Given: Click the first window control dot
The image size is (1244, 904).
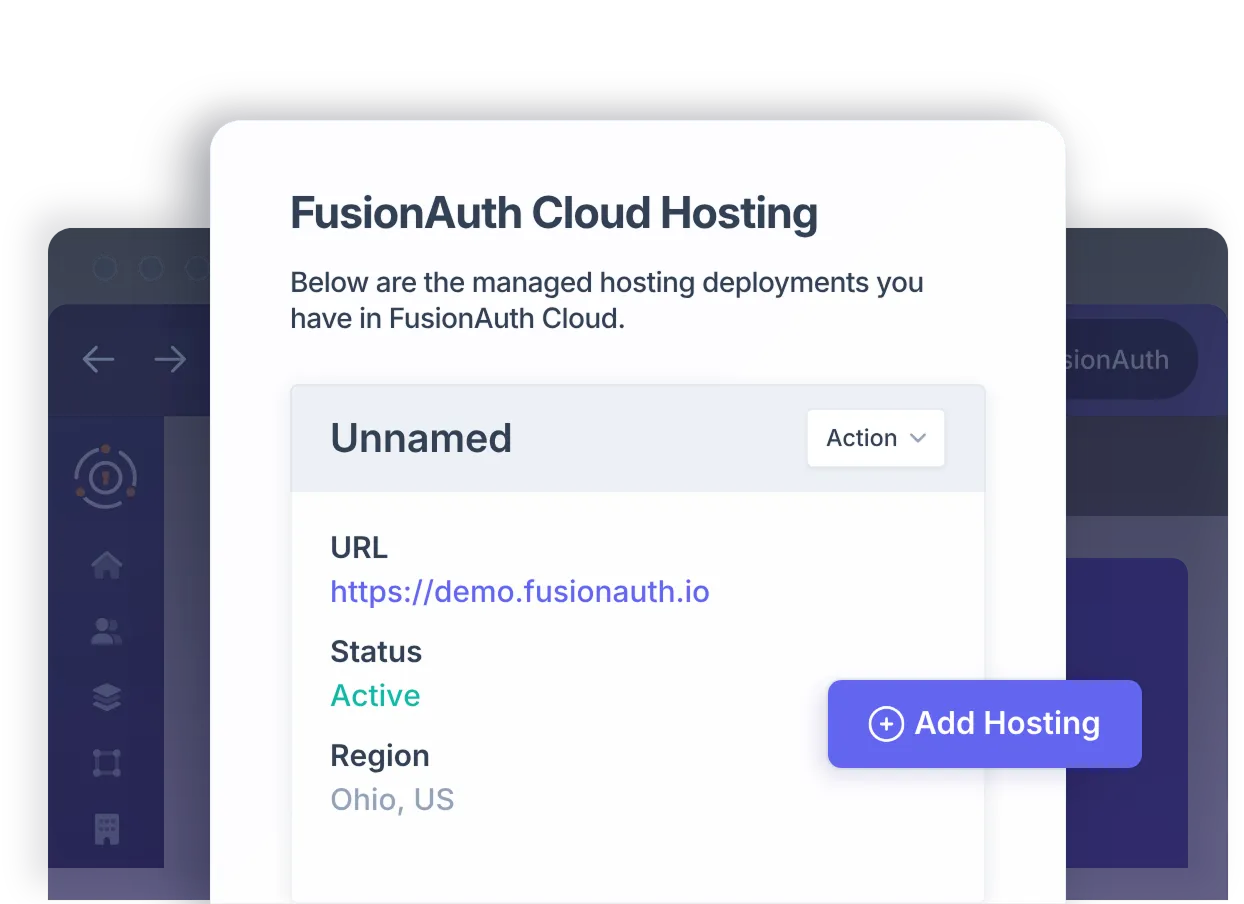Looking at the screenshot, I should [x=105, y=268].
